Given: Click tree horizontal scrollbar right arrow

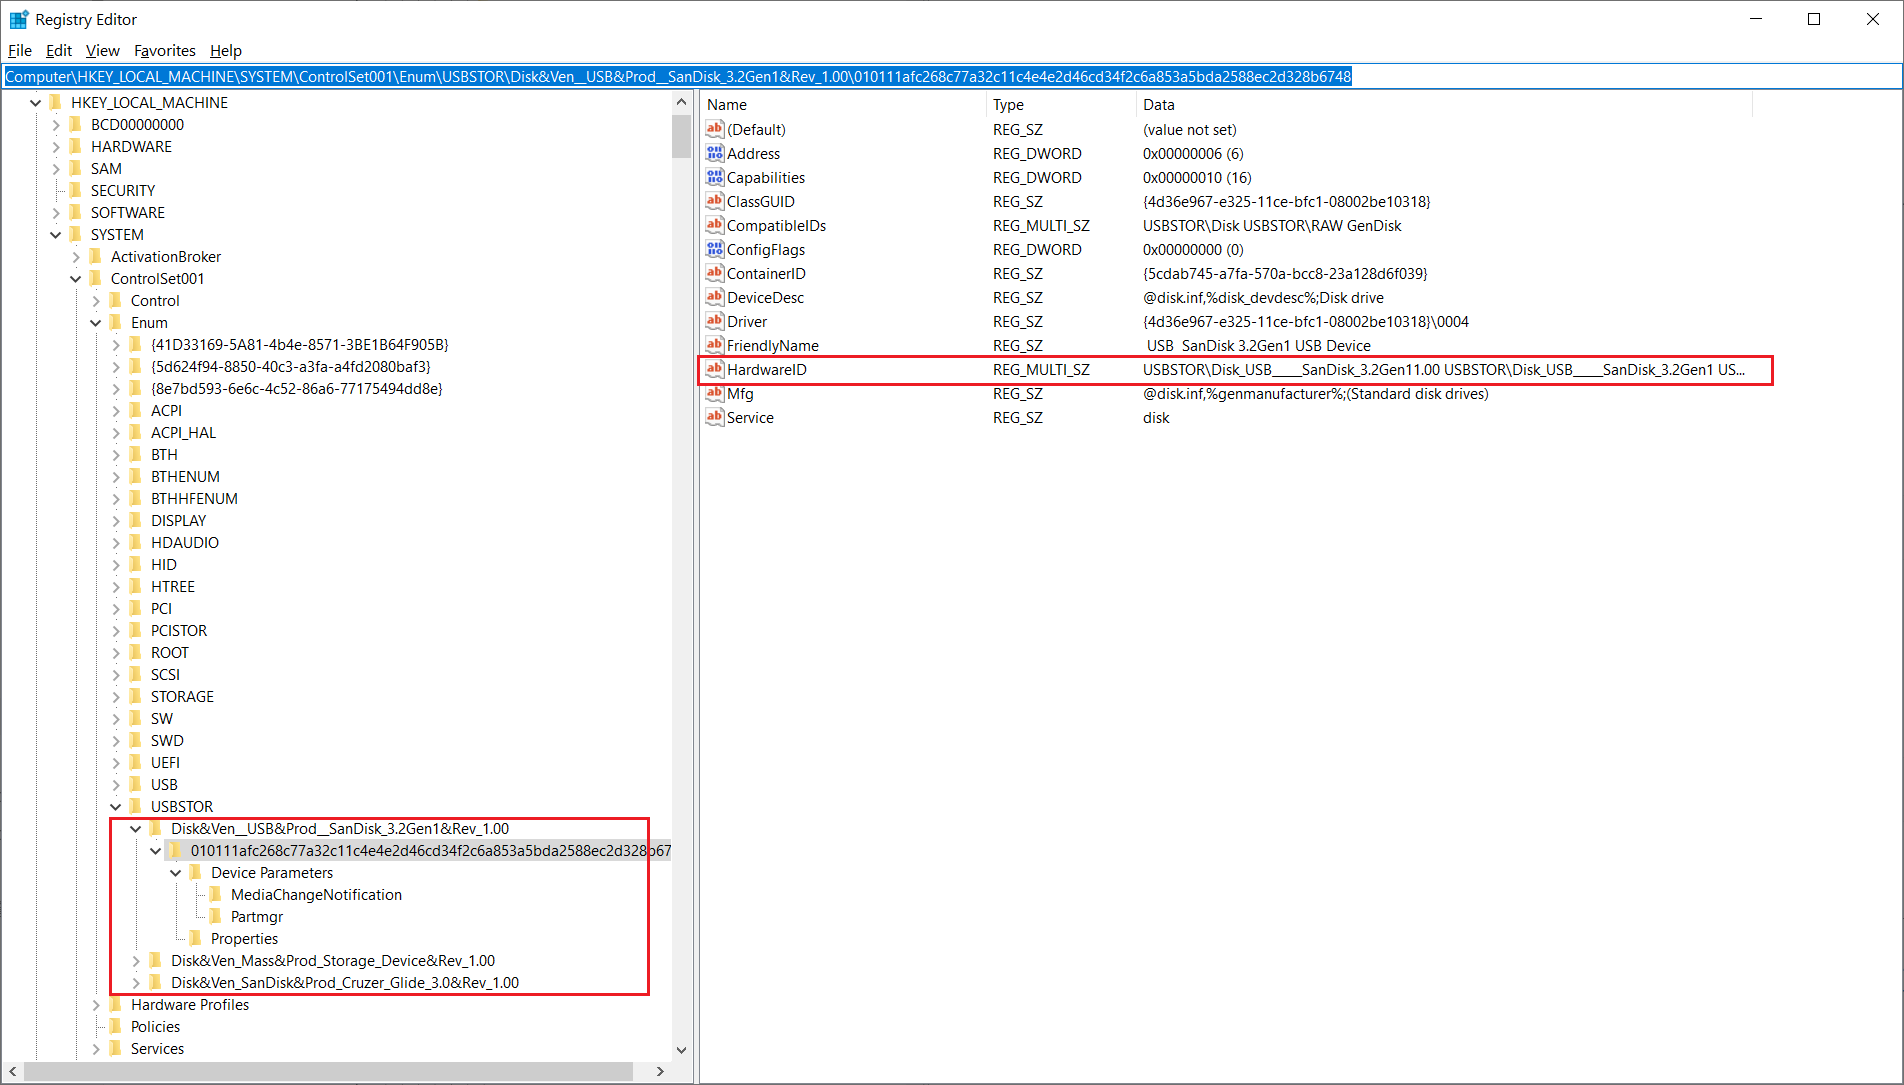Looking at the screenshot, I should tap(660, 1071).
